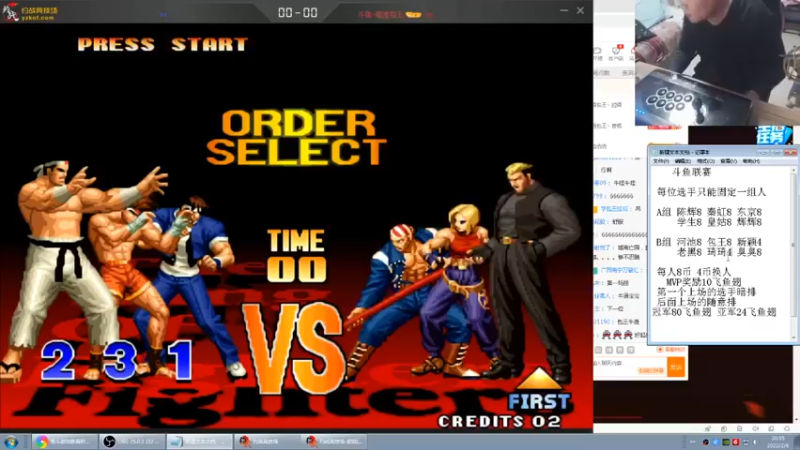The image size is (800, 450).
Task: Click the system tray clock
Action: click(x=778, y=442)
